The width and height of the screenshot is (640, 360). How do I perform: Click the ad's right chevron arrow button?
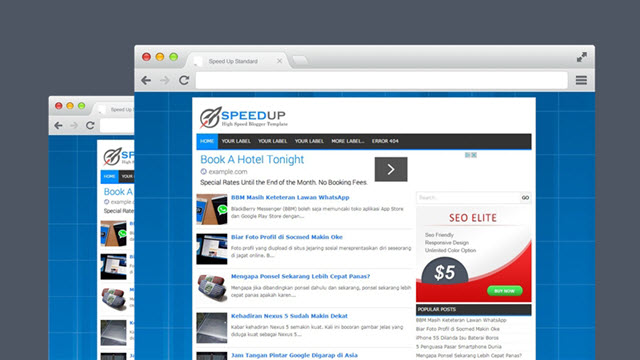[391, 169]
